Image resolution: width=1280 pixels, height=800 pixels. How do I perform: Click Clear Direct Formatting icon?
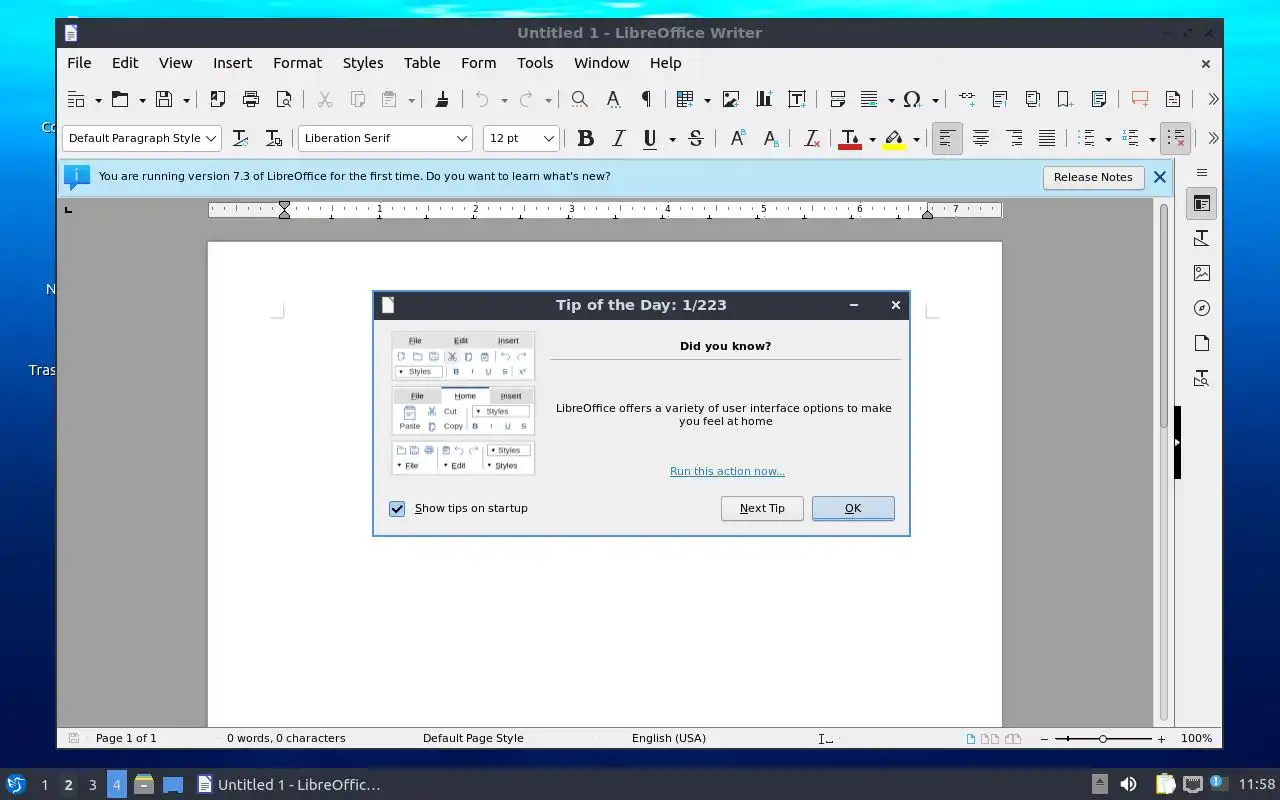[812, 138]
